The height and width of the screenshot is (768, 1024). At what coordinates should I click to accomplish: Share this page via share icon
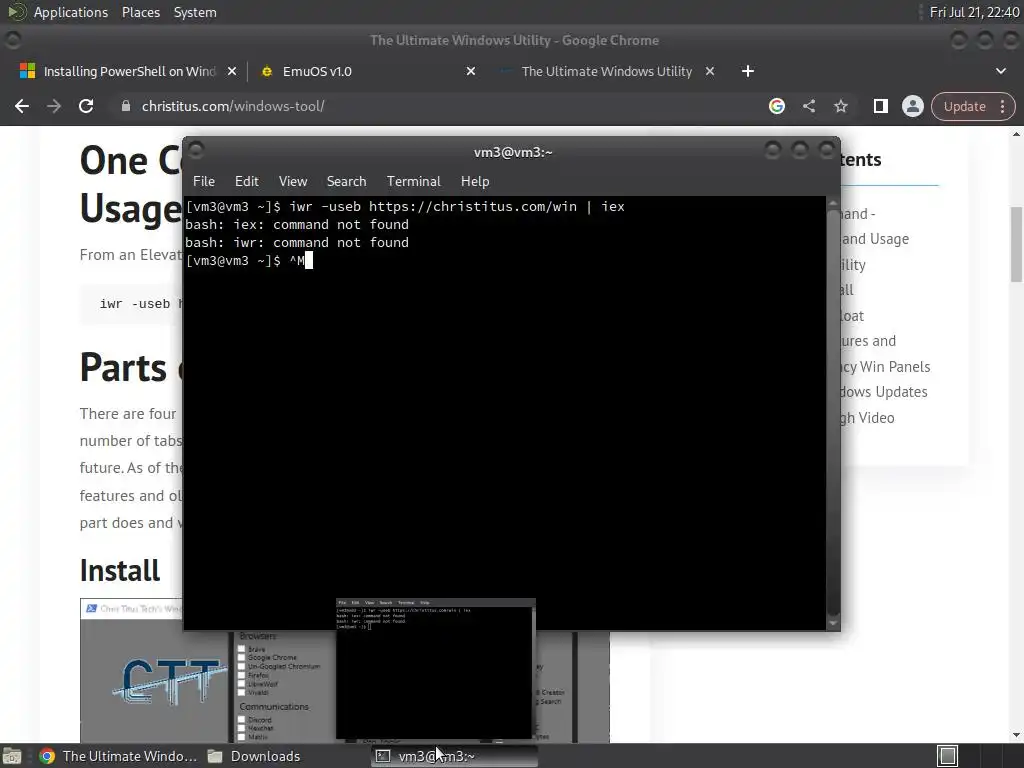(809, 106)
